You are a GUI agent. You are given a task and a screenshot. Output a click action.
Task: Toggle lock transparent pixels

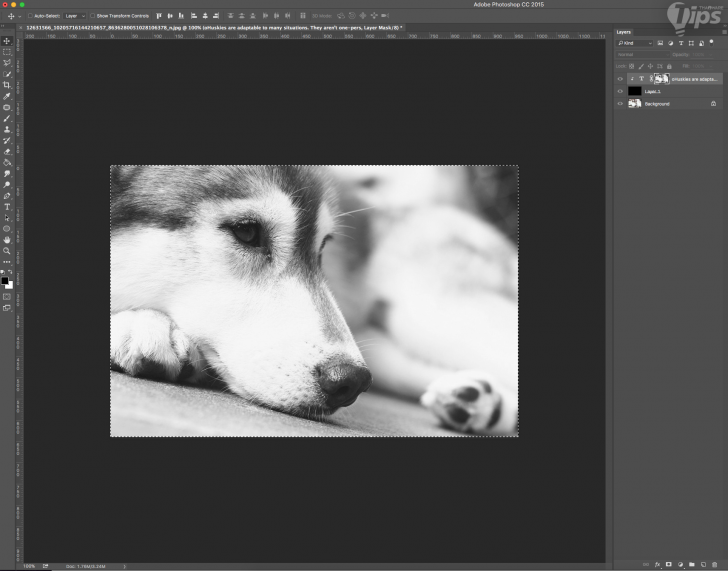[631, 66]
